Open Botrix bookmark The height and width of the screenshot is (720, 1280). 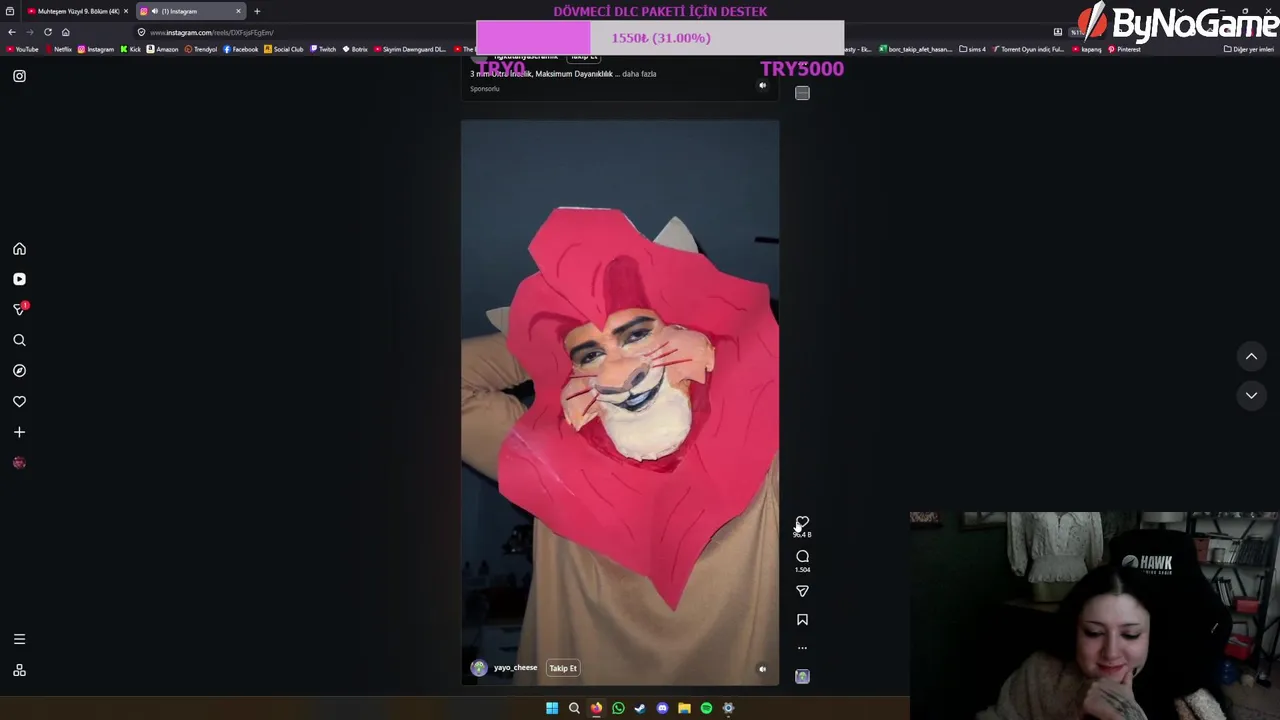click(355, 49)
